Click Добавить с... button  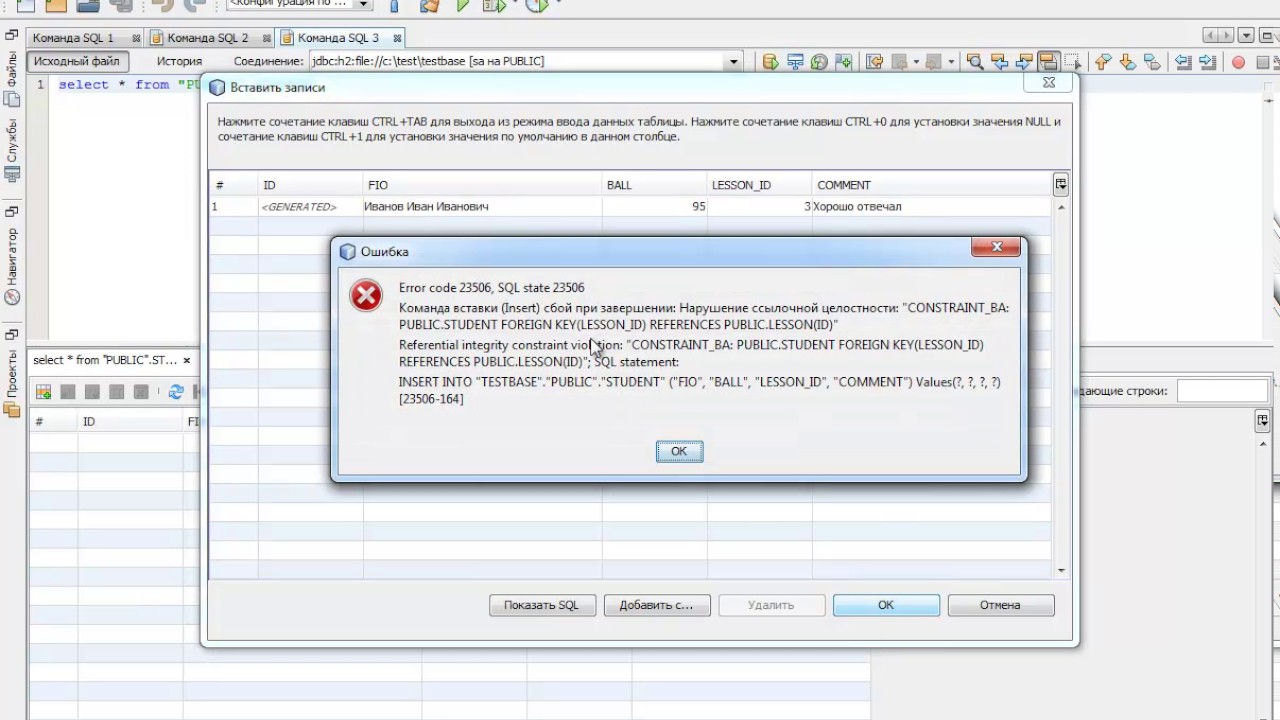pyautogui.click(x=656, y=605)
